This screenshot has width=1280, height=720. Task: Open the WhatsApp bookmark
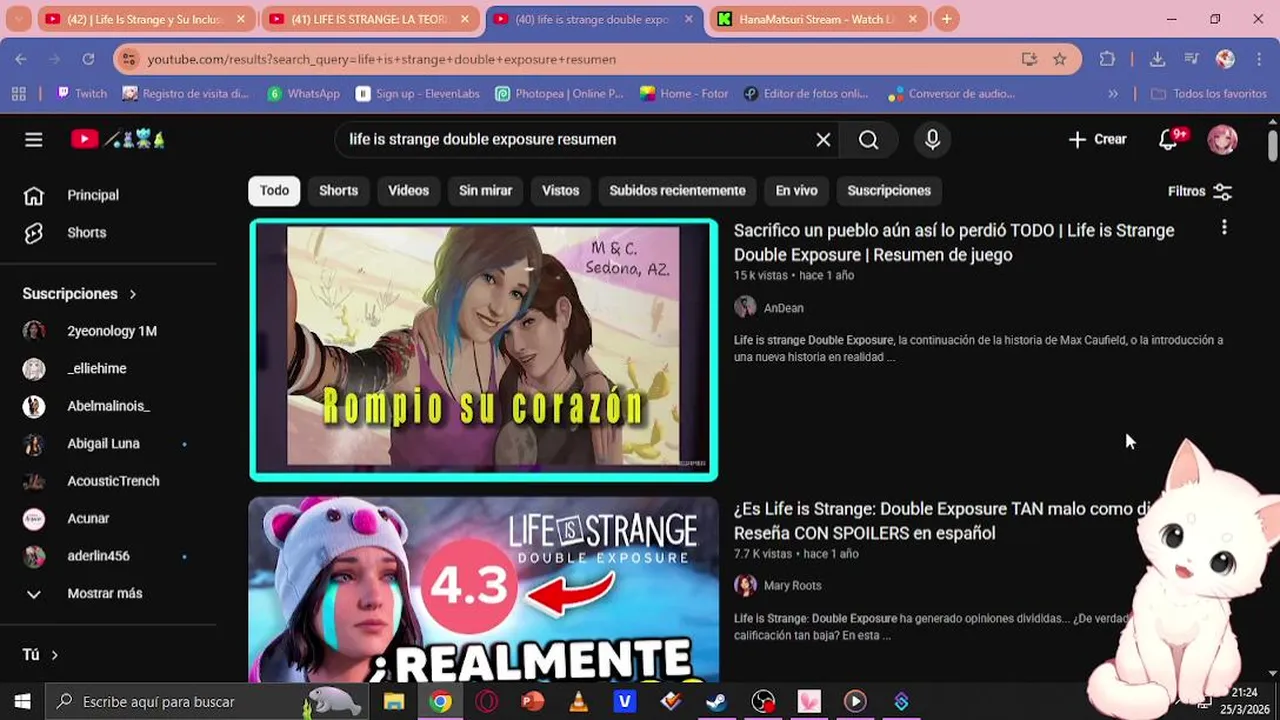tap(304, 94)
